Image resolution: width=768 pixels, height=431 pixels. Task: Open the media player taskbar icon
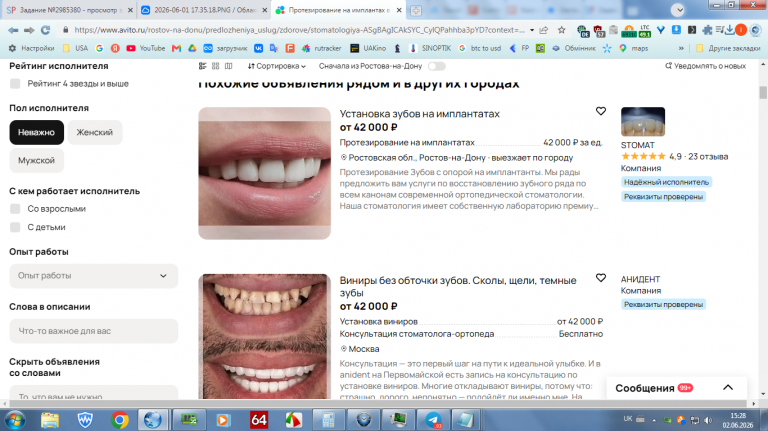pos(223,420)
